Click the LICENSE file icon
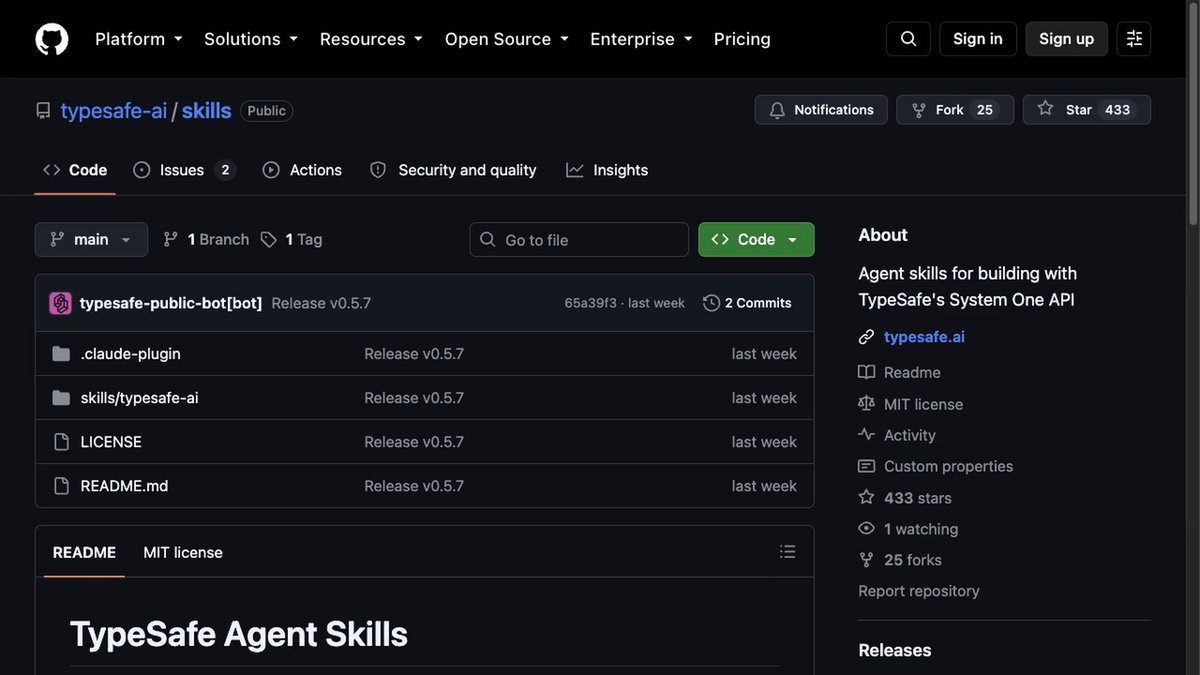 pyautogui.click(x=61, y=442)
